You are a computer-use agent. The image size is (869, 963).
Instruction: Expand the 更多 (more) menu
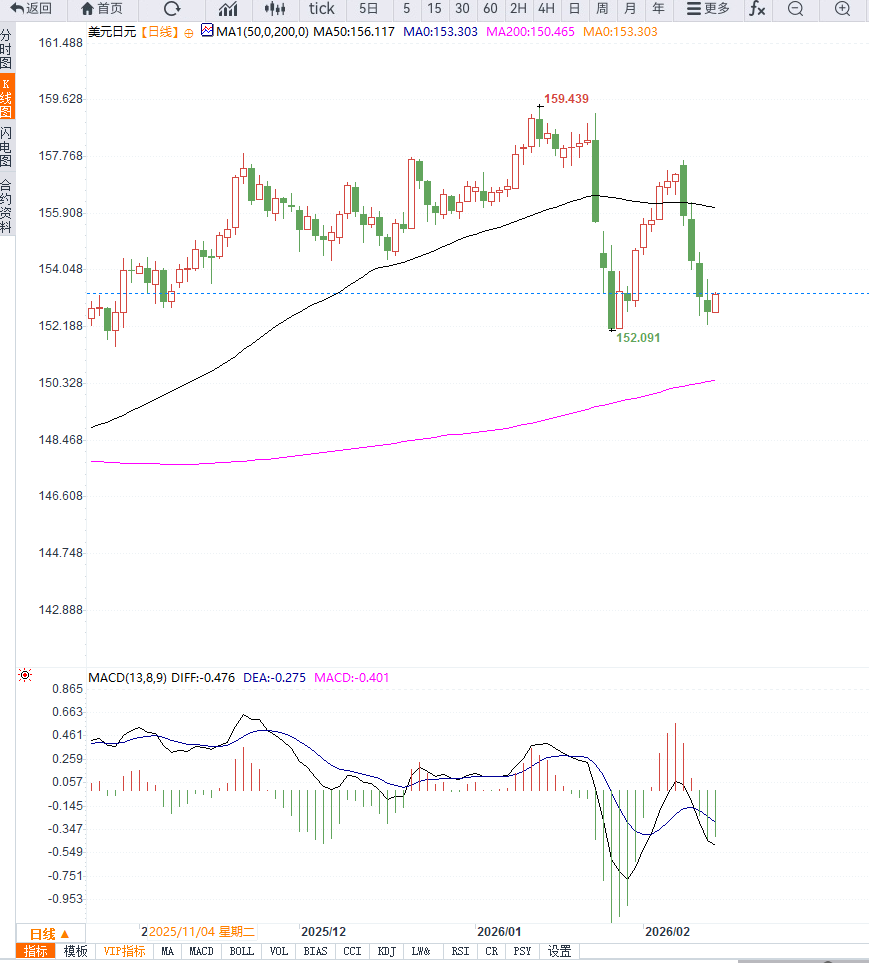(709, 9)
